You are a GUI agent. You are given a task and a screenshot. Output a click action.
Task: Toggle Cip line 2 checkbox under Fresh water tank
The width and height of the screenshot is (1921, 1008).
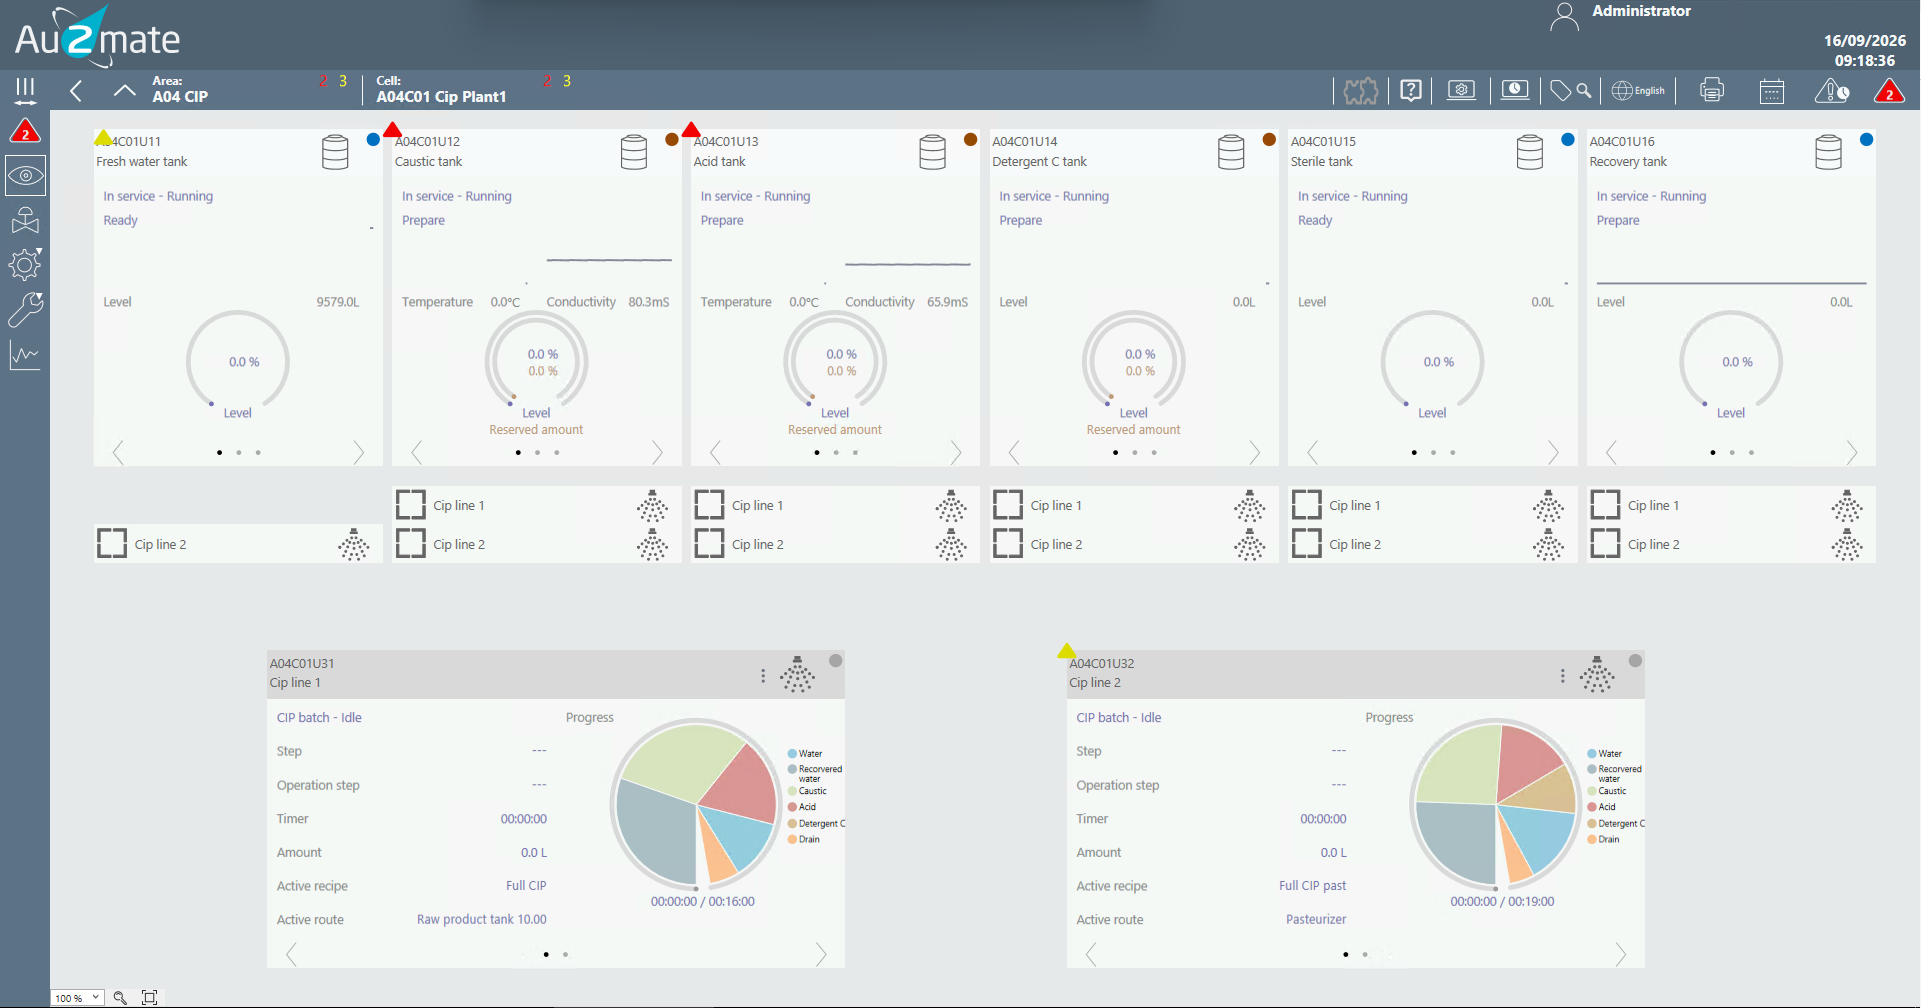pyautogui.click(x=112, y=543)
